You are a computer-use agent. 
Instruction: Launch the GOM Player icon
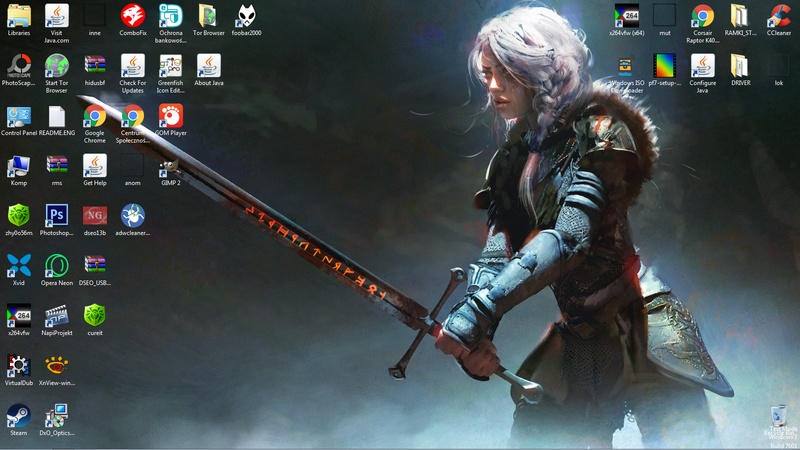pyautogui.click(x=170, y=116)
